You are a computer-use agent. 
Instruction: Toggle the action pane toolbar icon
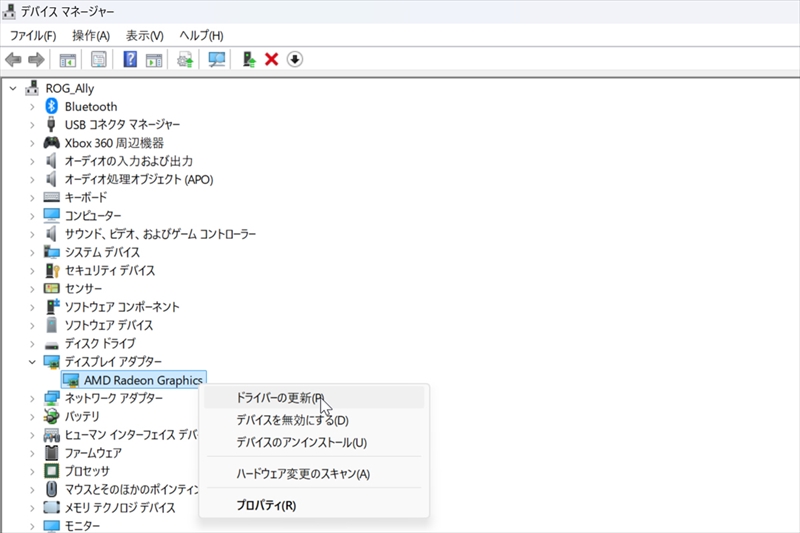pyautogui.click(x=154, y=60)
